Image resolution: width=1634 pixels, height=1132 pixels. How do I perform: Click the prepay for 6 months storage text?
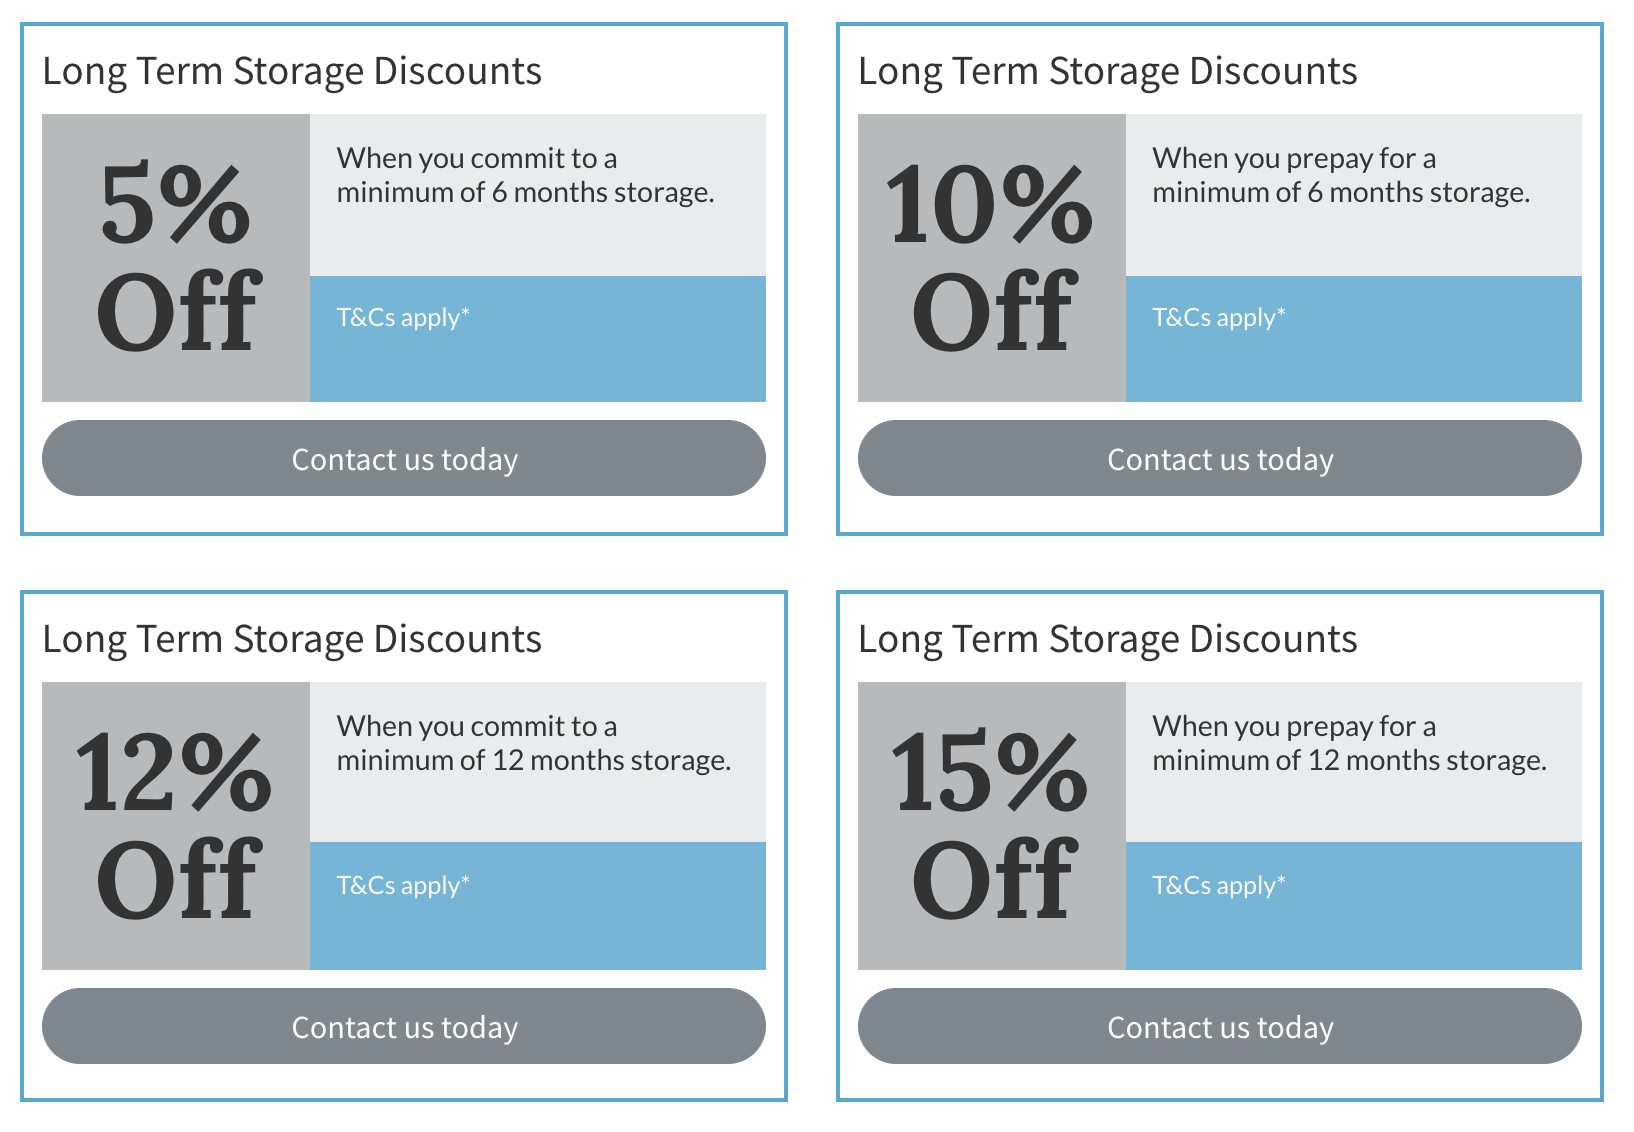[1341, 175]
